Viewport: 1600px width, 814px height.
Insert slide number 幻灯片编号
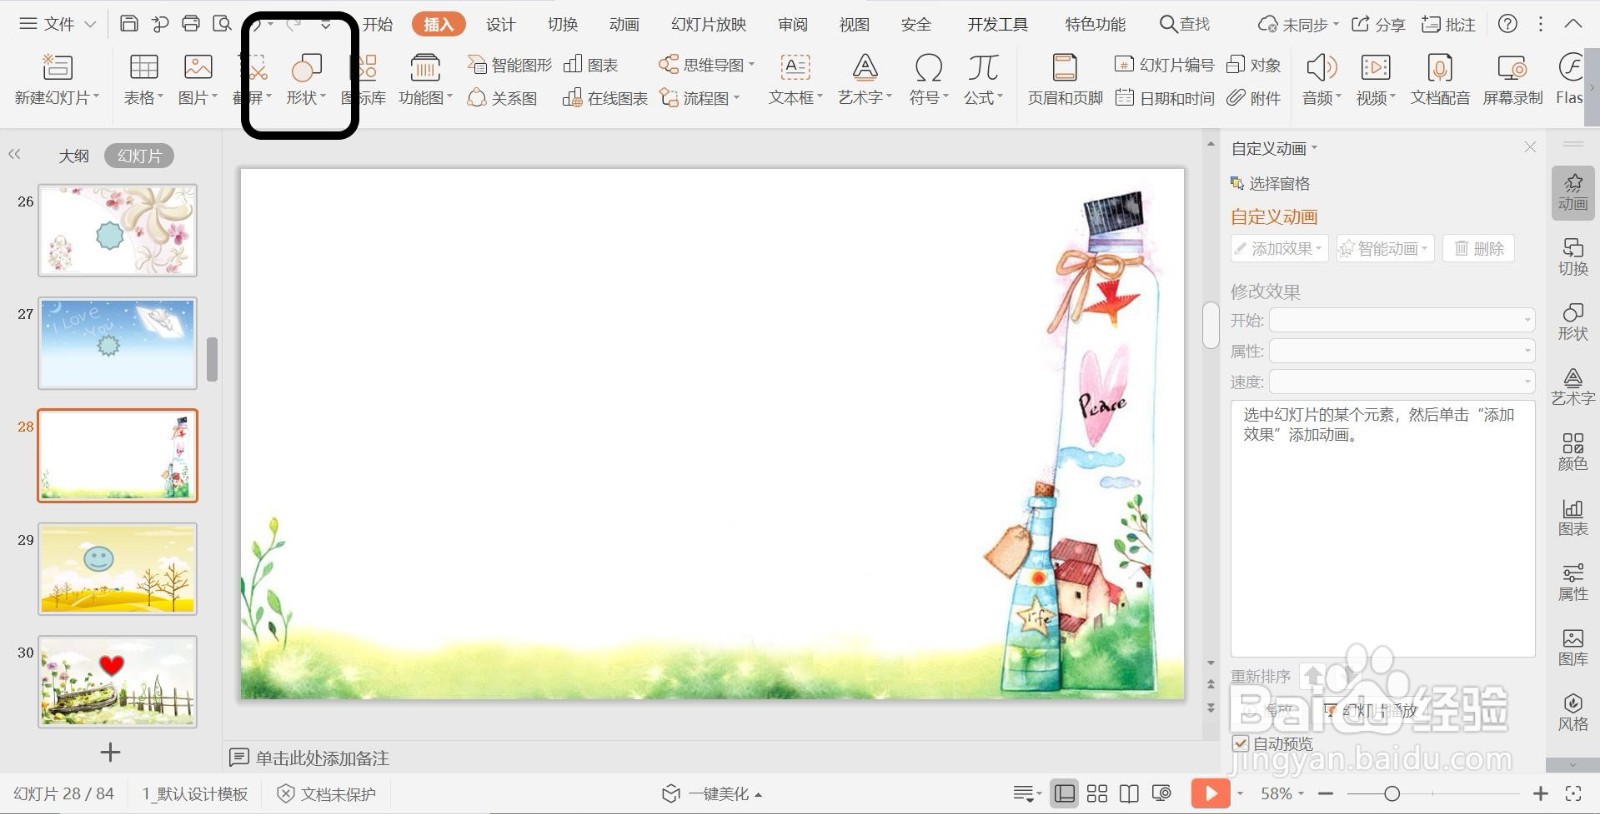(x=1164, y=65)
